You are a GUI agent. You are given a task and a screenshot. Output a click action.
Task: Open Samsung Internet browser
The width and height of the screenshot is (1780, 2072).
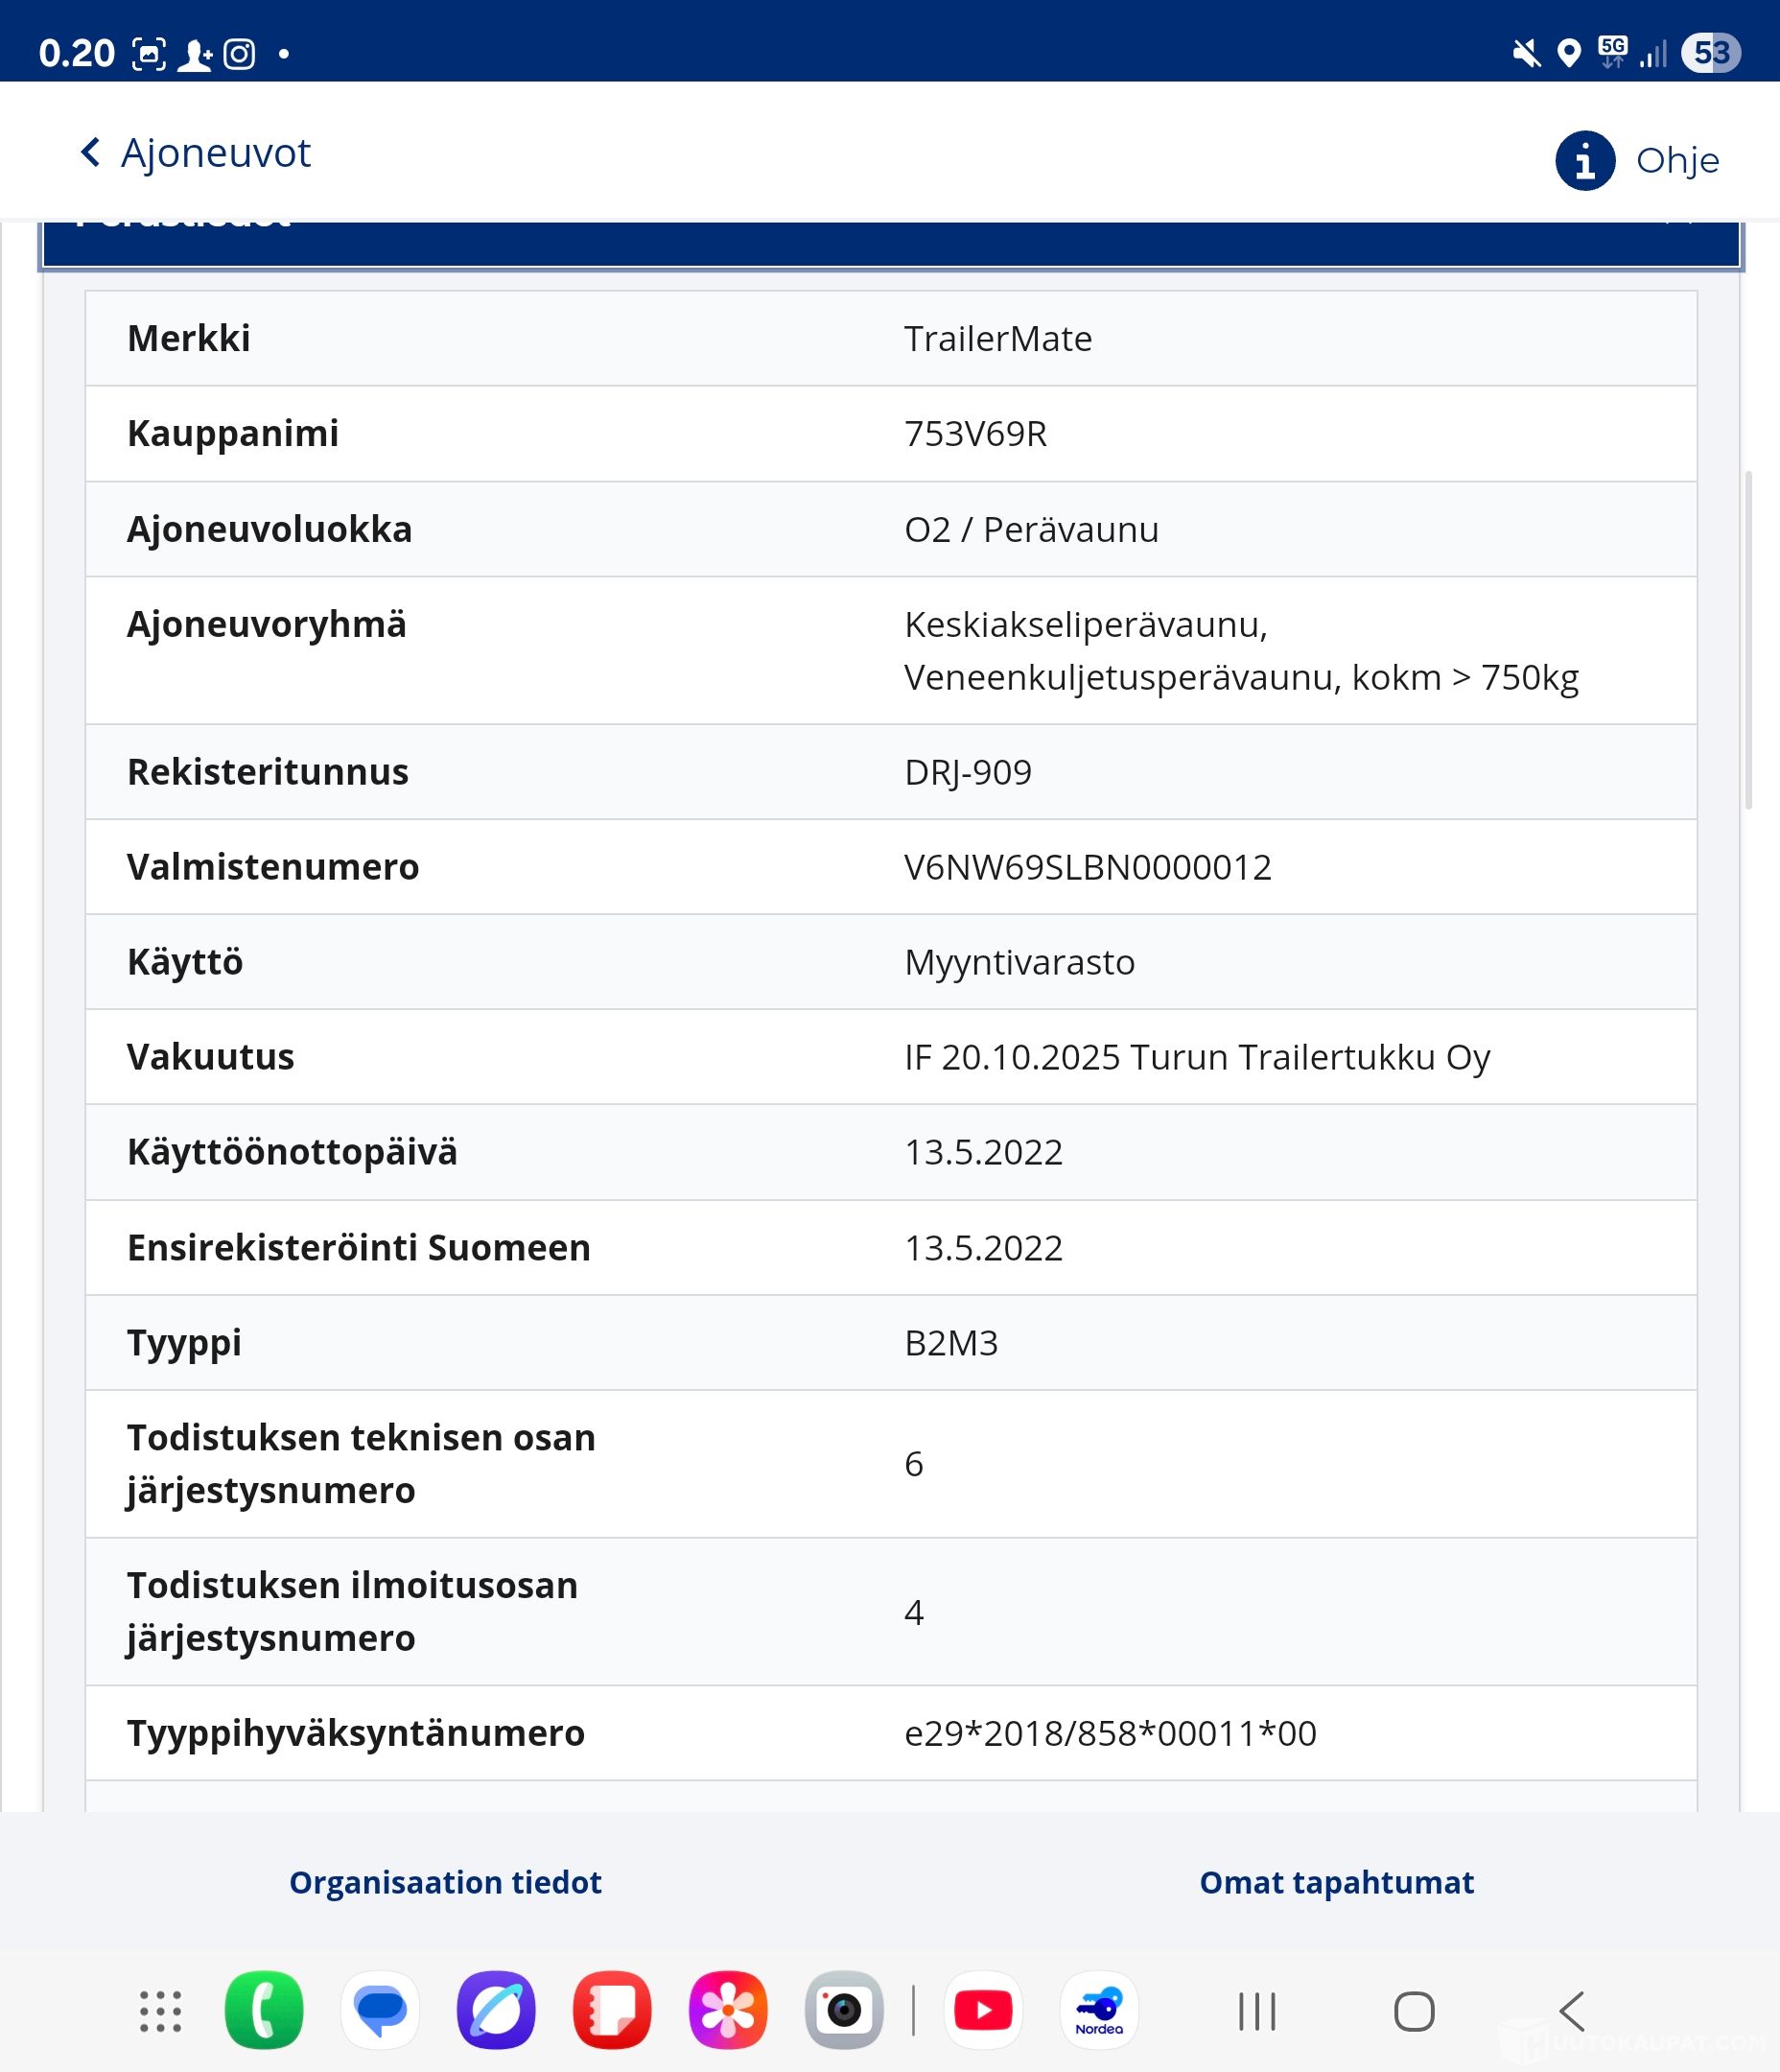click(496, 2010)
